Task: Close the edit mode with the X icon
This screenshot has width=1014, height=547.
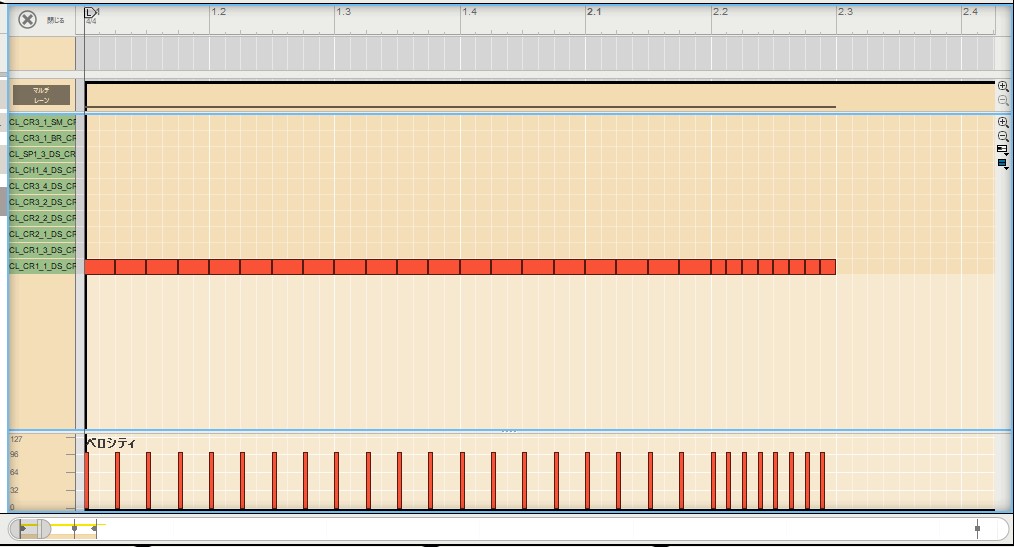Action: tap(27, 19)
